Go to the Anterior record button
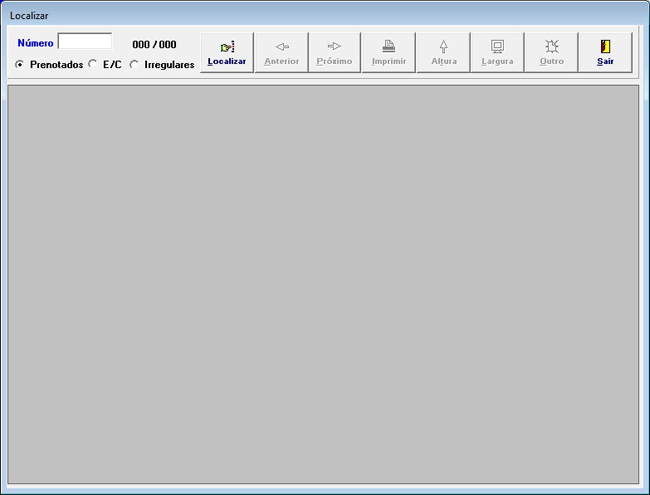Viewport: 650px width, 495px height. point(281,53)
